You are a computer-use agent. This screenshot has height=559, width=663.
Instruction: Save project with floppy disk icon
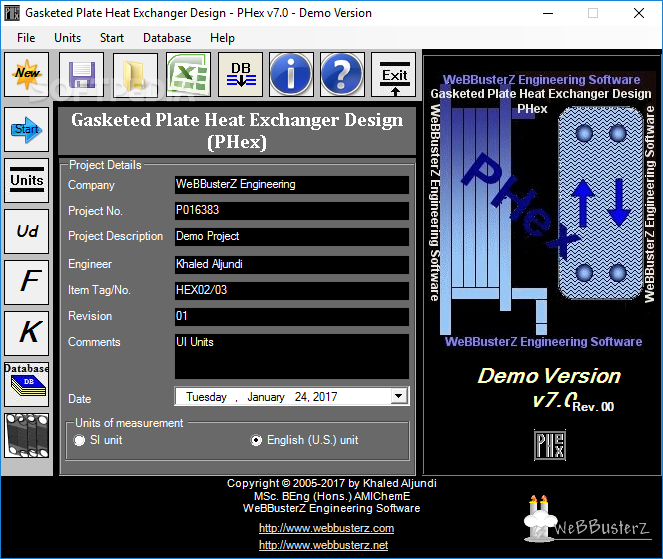(x=82, y=74)
